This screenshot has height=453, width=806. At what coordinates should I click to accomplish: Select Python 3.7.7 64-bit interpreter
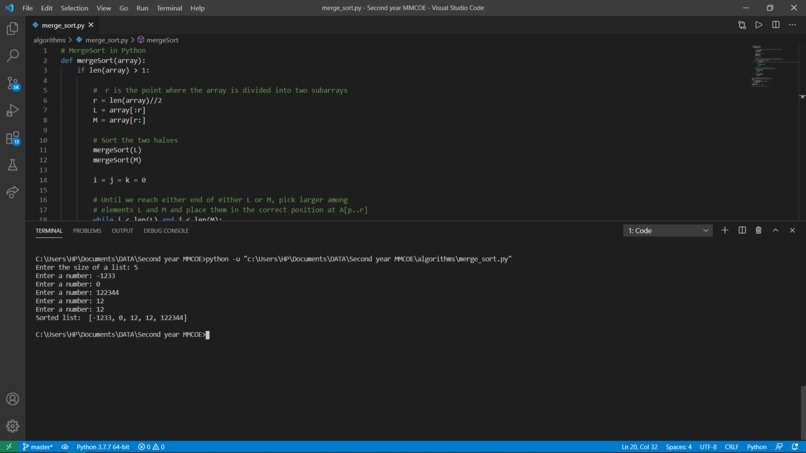[103, 447]
